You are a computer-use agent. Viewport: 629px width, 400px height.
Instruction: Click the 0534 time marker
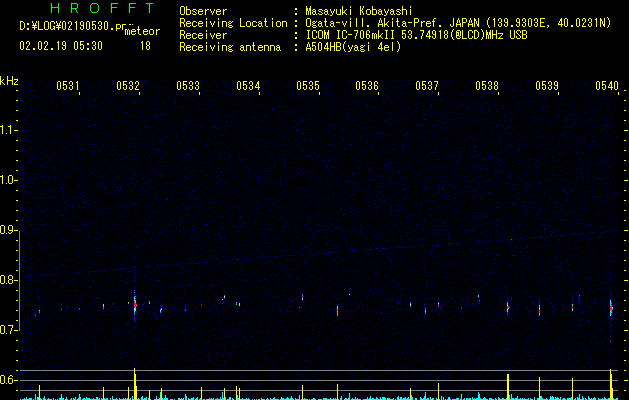pos(248,86)
